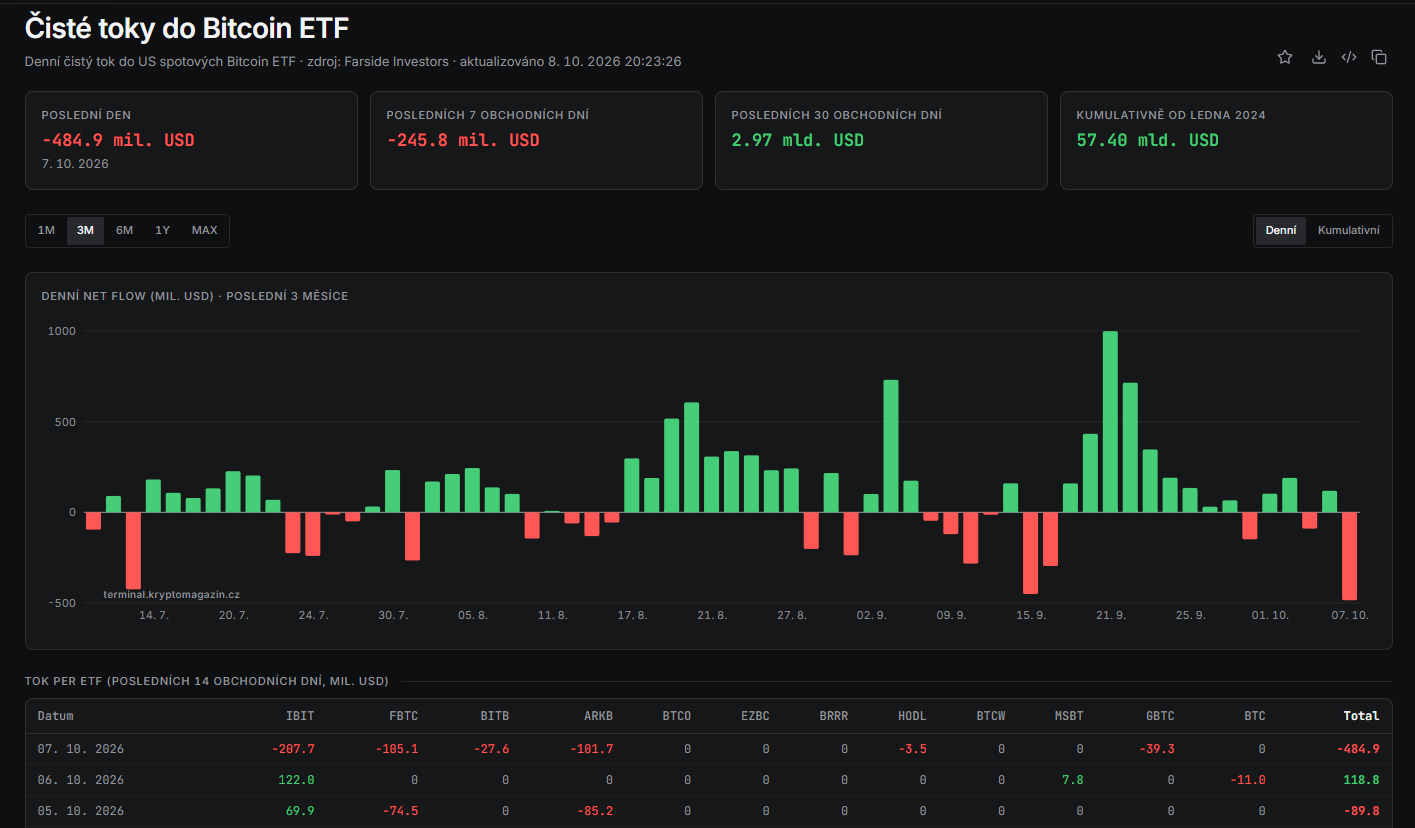Click the 57.40 mld. USD value
This screenshot has width=1415, height=828.
coord(1147,140)
